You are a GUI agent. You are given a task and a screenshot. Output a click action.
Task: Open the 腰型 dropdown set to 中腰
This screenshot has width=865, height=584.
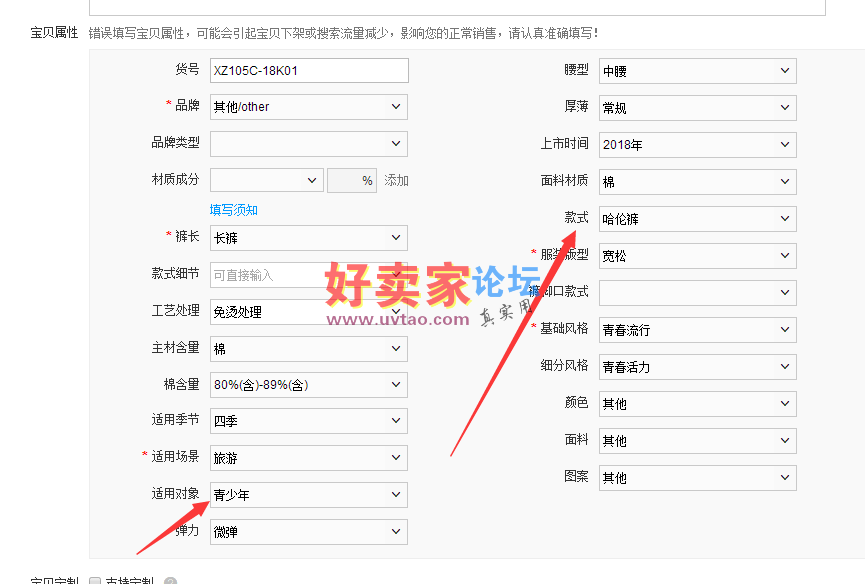point(697,71)
